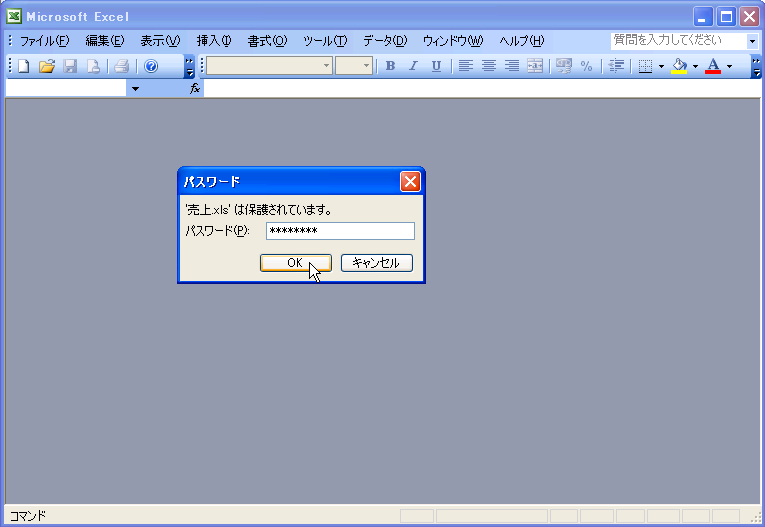The width and height of the screenshot is (765, 527).
Task: Apply Currency style icon
Action: (x=564, y=66)
